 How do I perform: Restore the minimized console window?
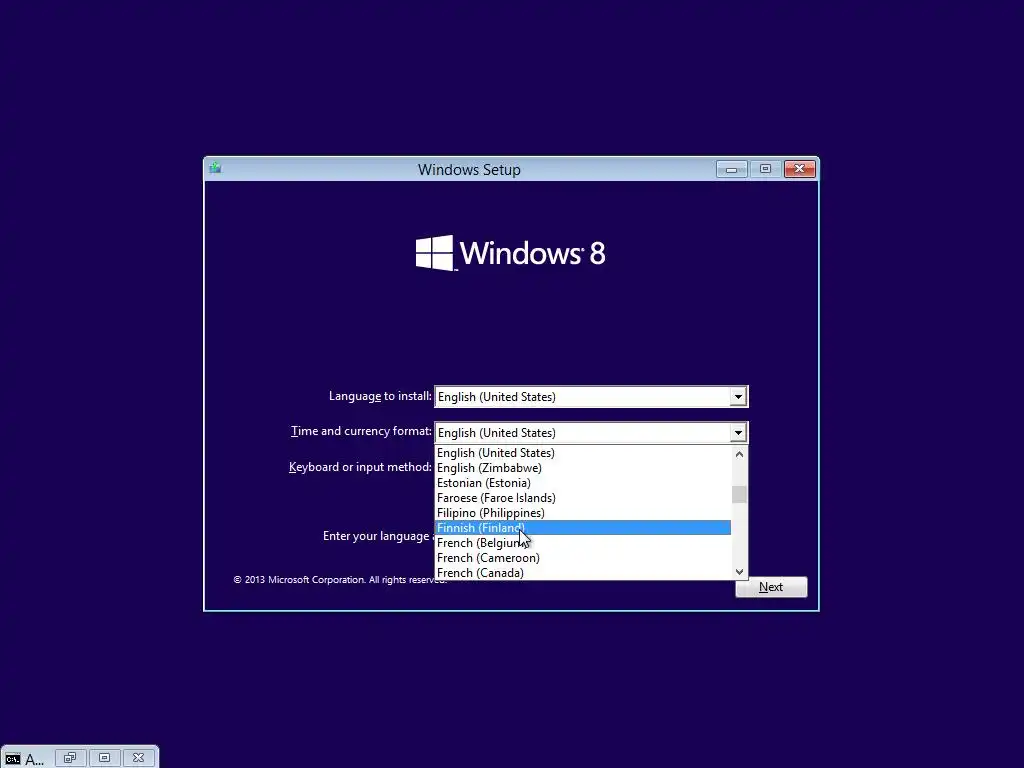coord(70,758)
